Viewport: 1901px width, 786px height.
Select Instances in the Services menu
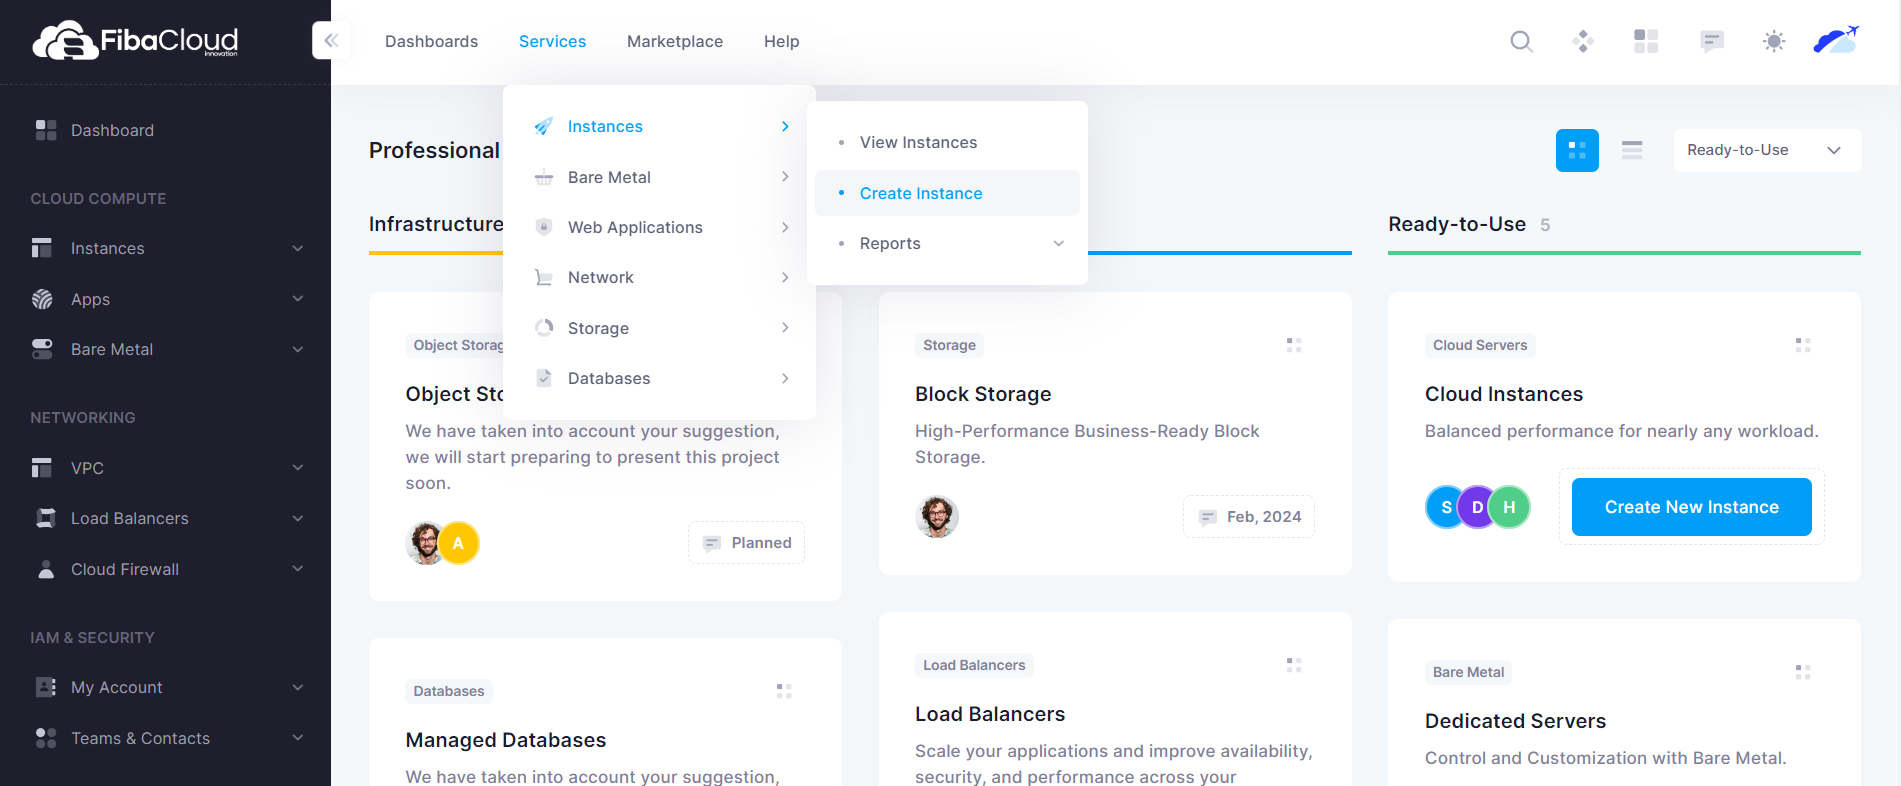(660, 126)
